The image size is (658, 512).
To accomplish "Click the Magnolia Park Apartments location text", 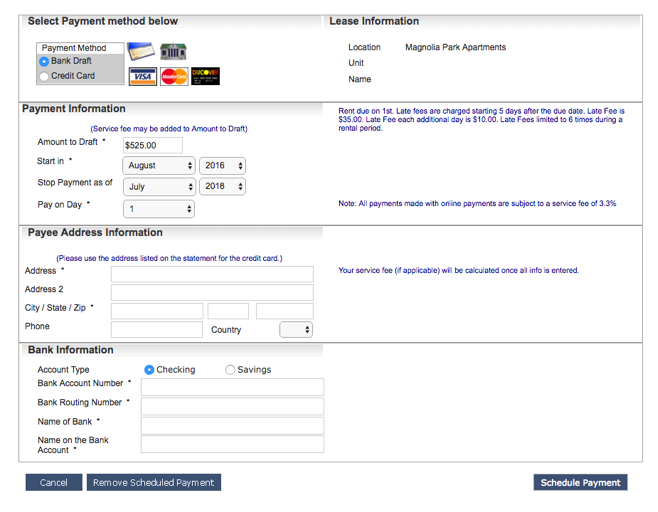I will coord(455,47).
